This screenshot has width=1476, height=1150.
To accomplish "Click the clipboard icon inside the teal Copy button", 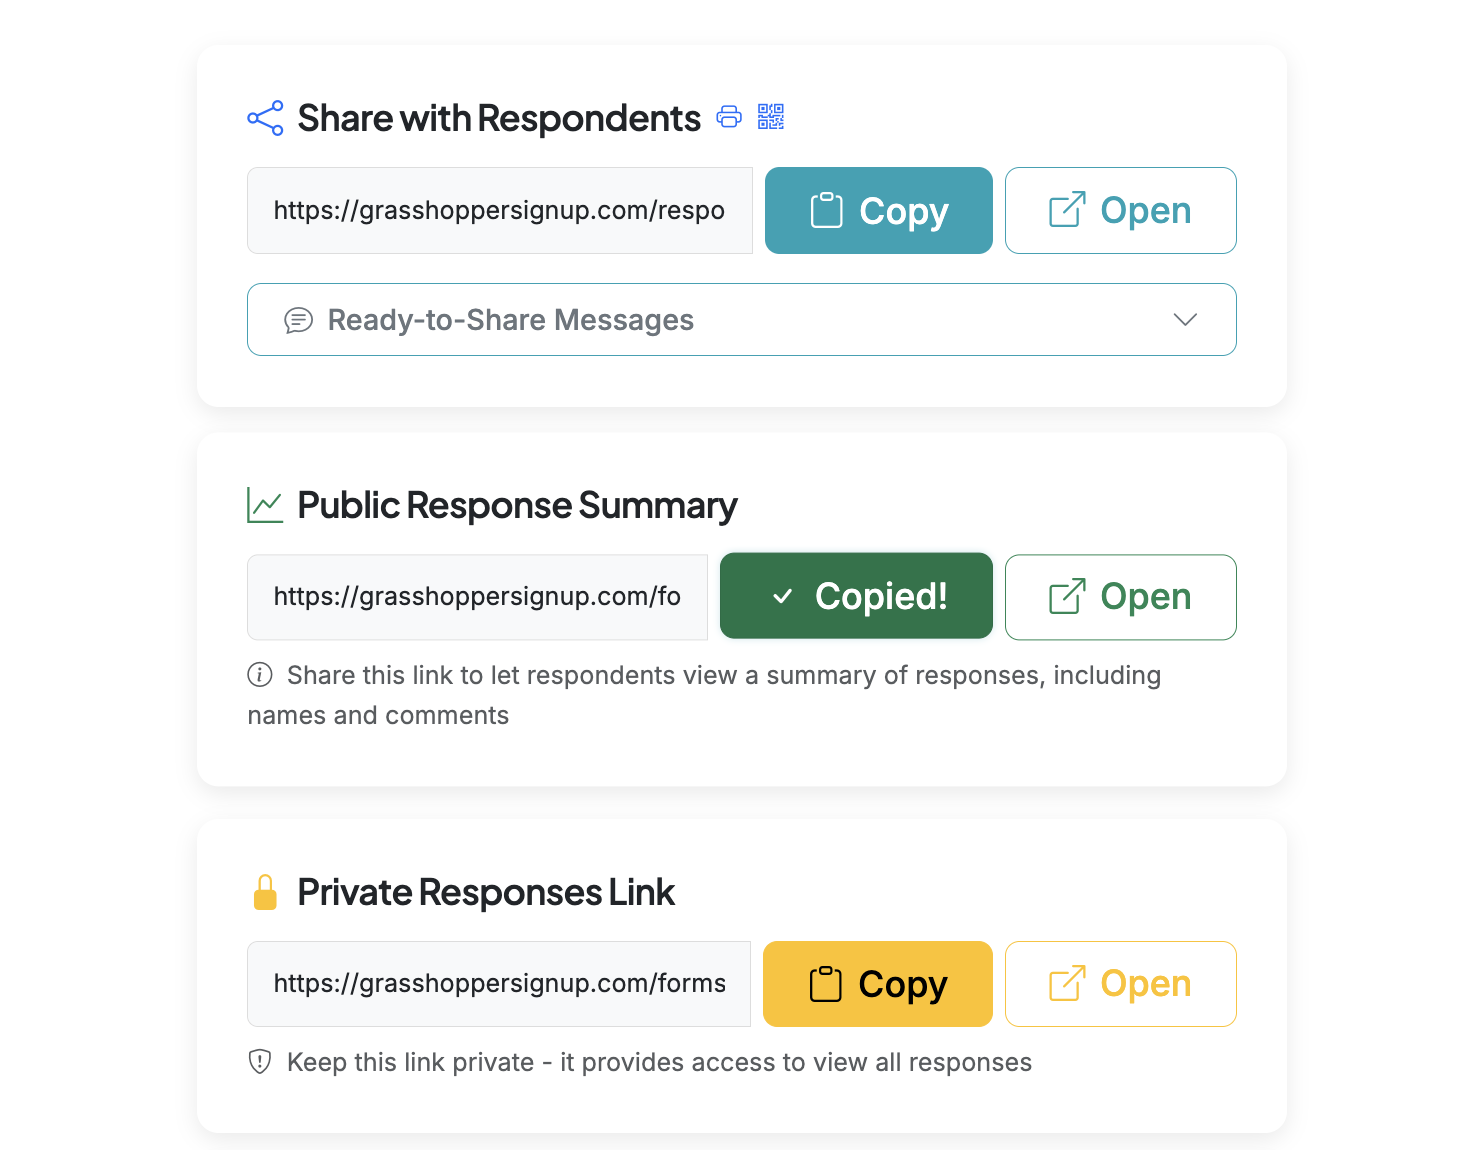I will click(825, 210).
